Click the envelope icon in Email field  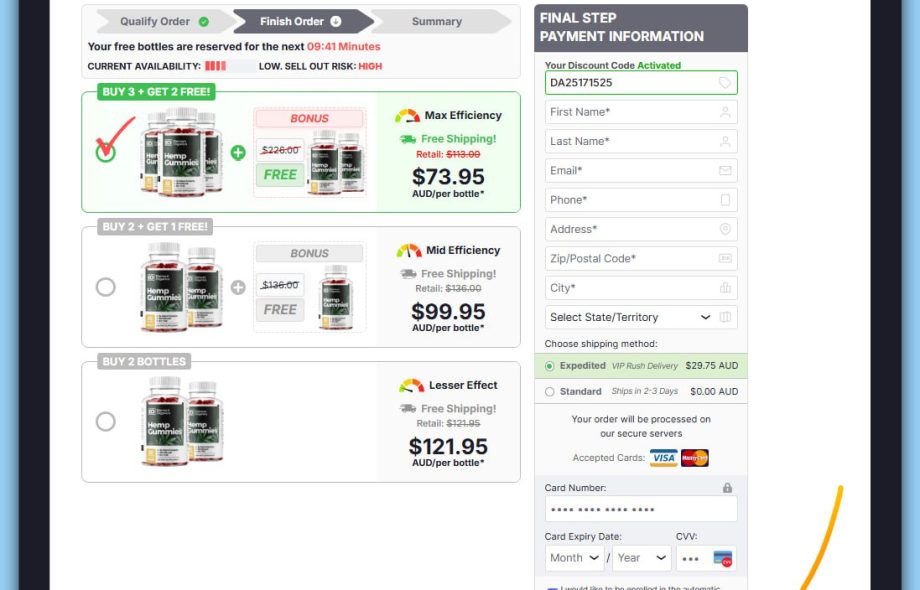coord(725,171)
